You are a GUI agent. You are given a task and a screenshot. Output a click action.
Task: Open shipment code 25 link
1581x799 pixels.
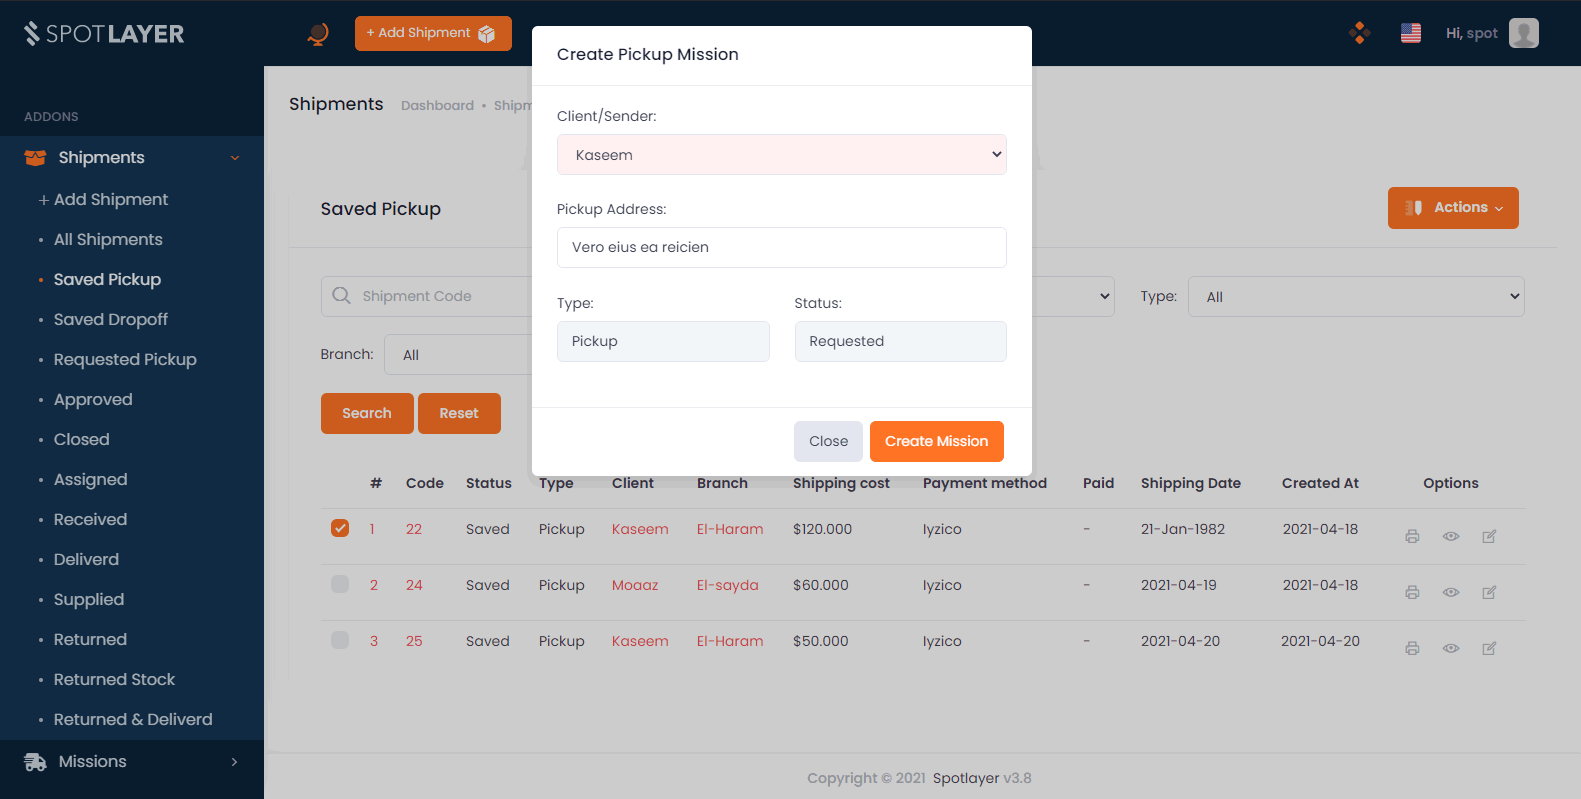pos(414,641)
